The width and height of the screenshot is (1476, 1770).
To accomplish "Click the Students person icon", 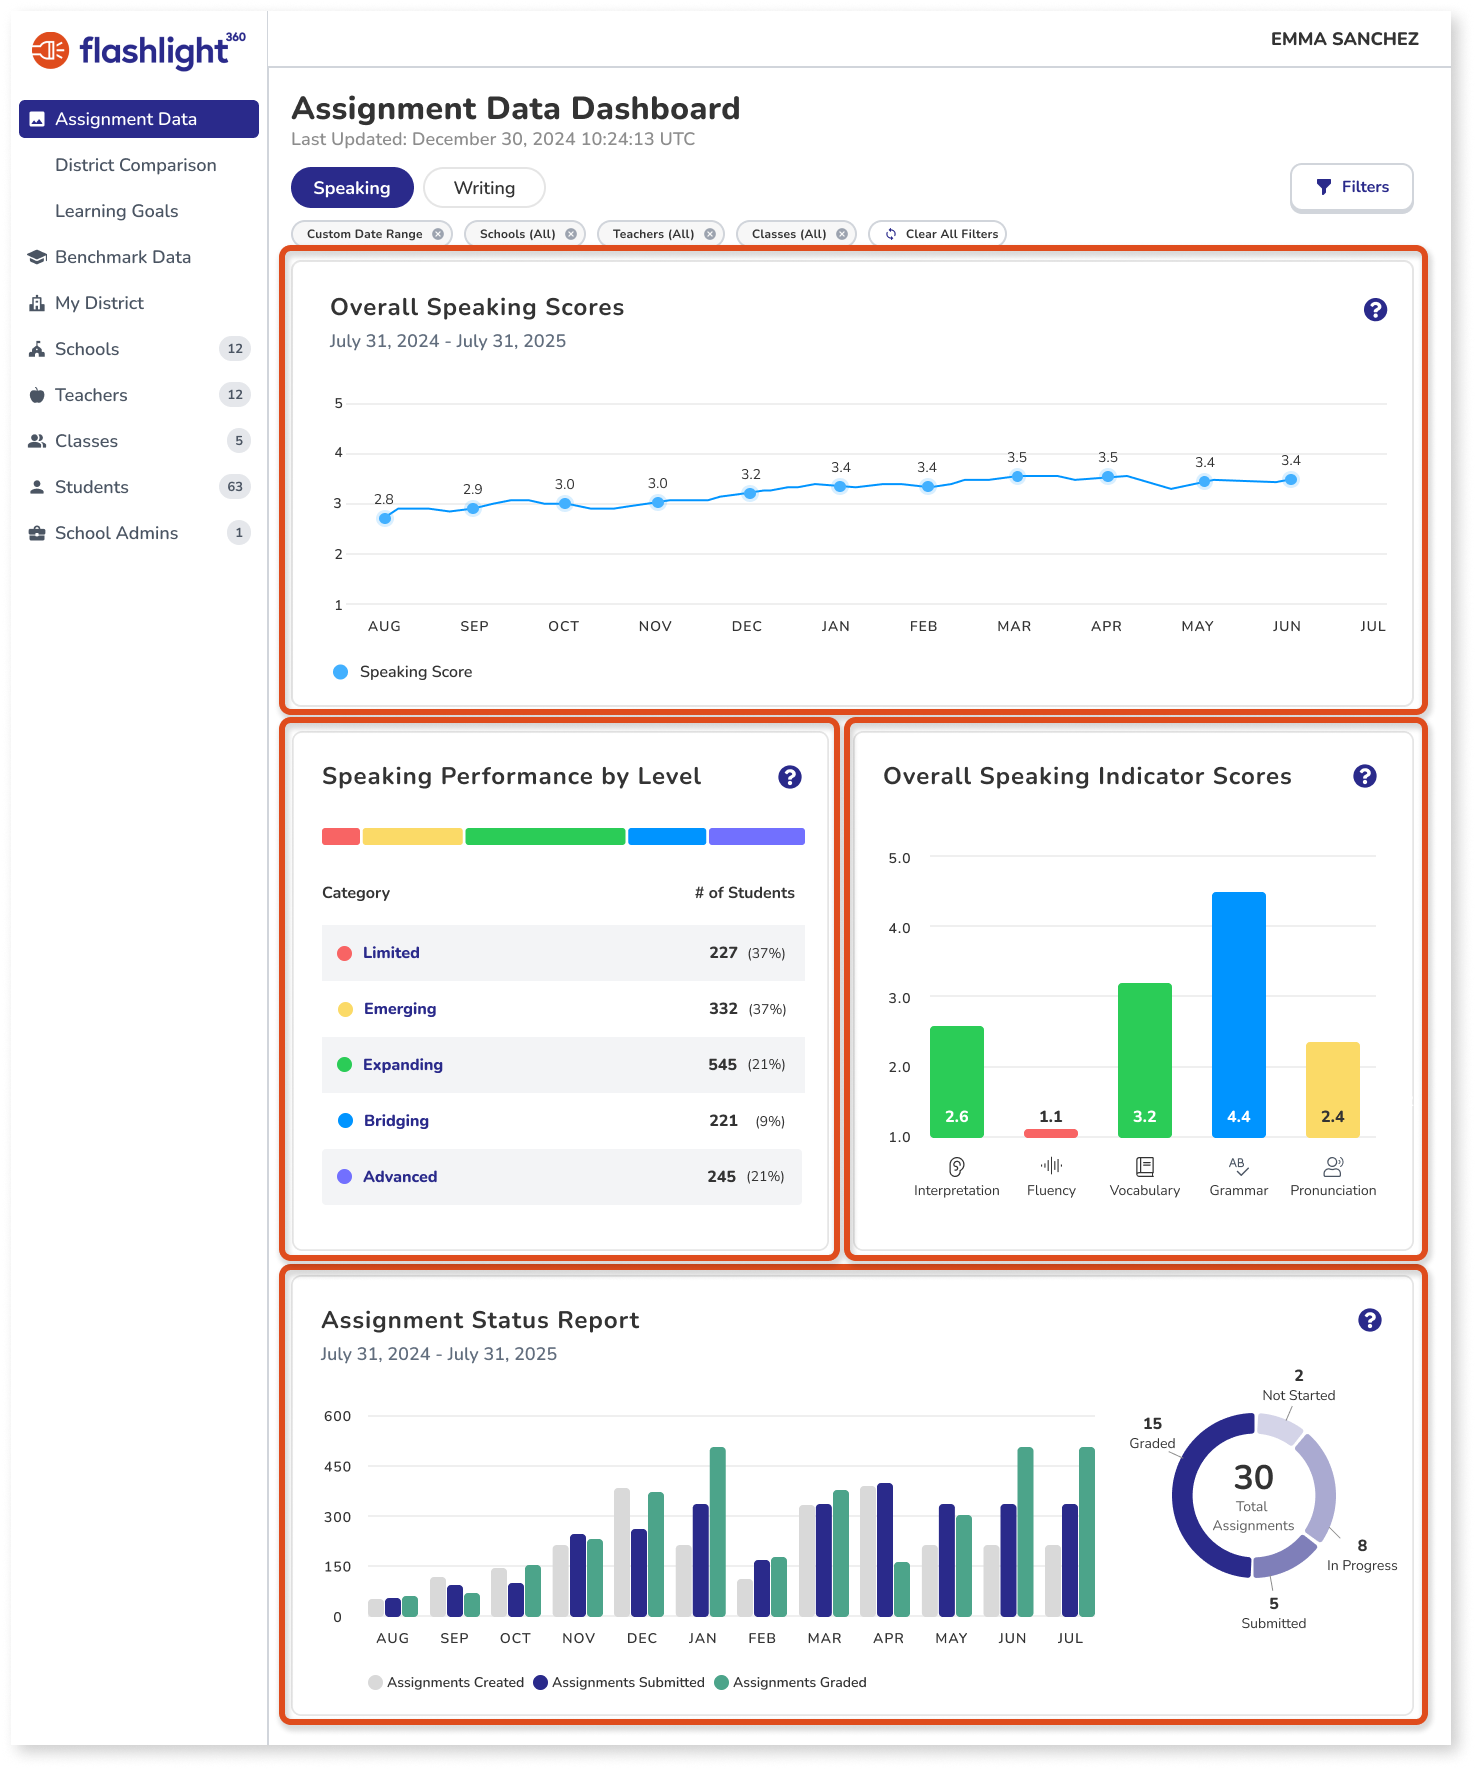I will 37,487.
